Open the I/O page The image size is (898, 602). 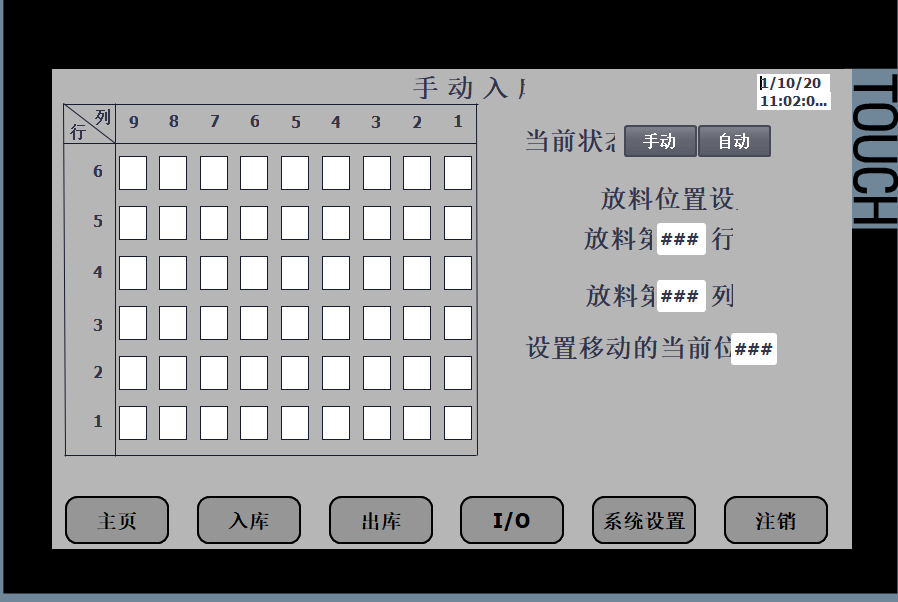point(512,521)
